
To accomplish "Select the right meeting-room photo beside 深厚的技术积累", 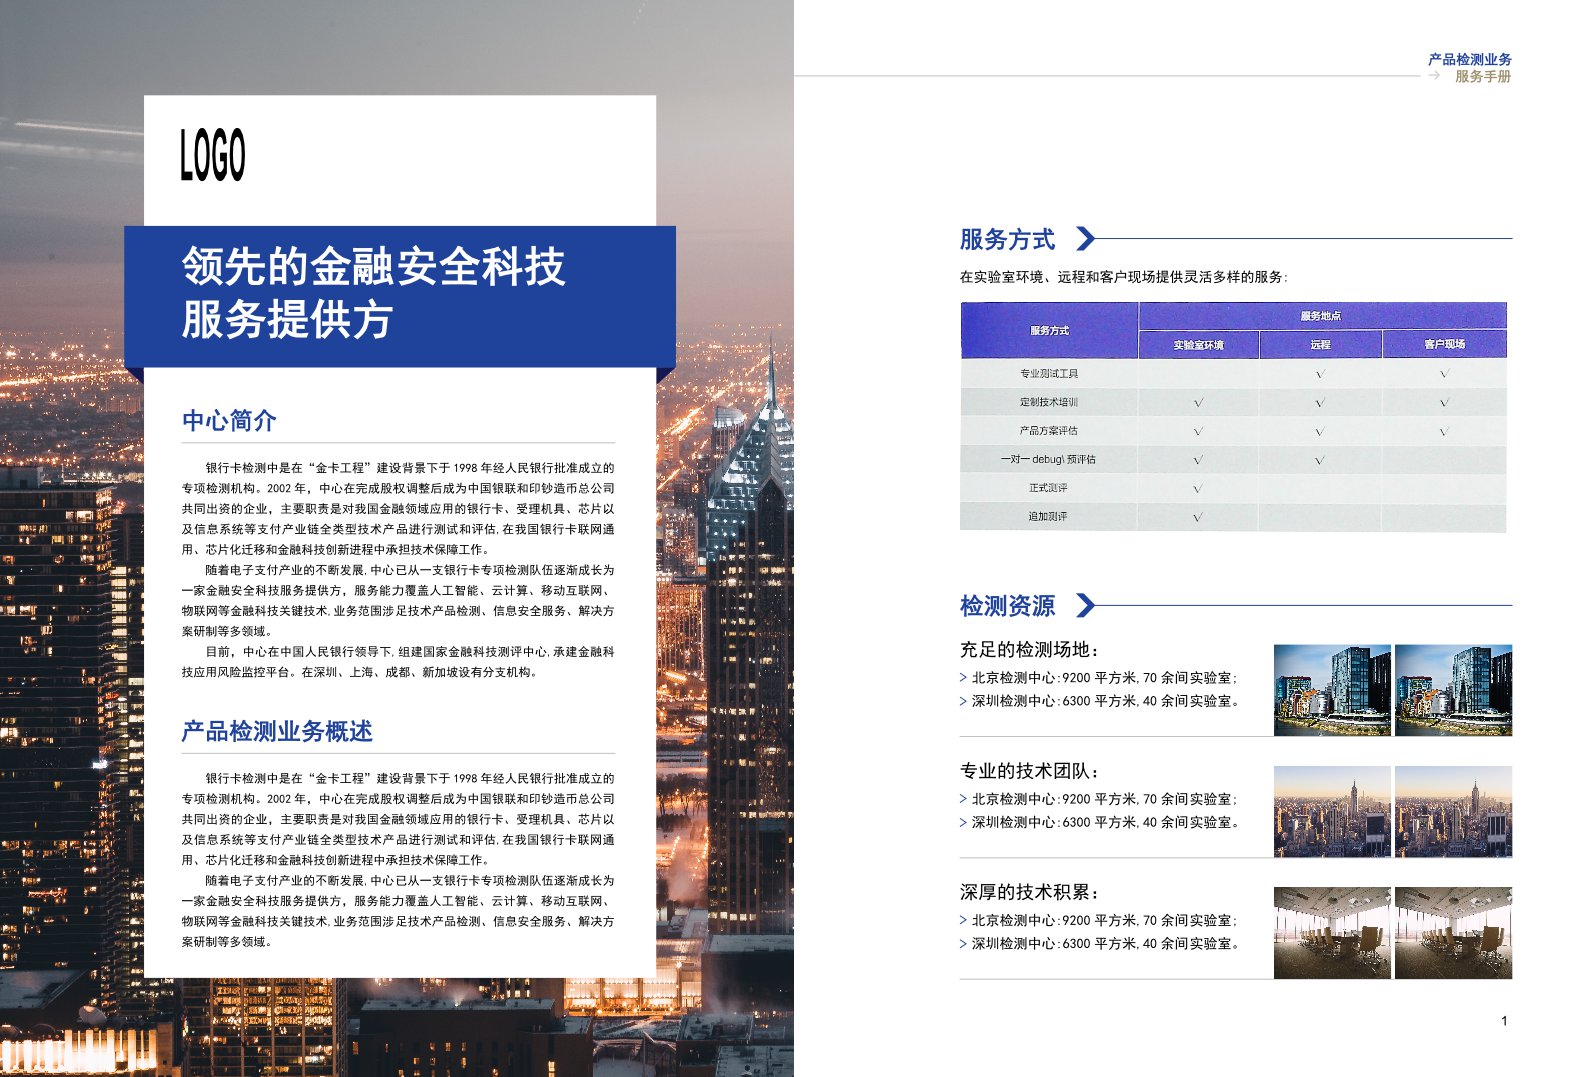I will click(x=1453, y=932).
